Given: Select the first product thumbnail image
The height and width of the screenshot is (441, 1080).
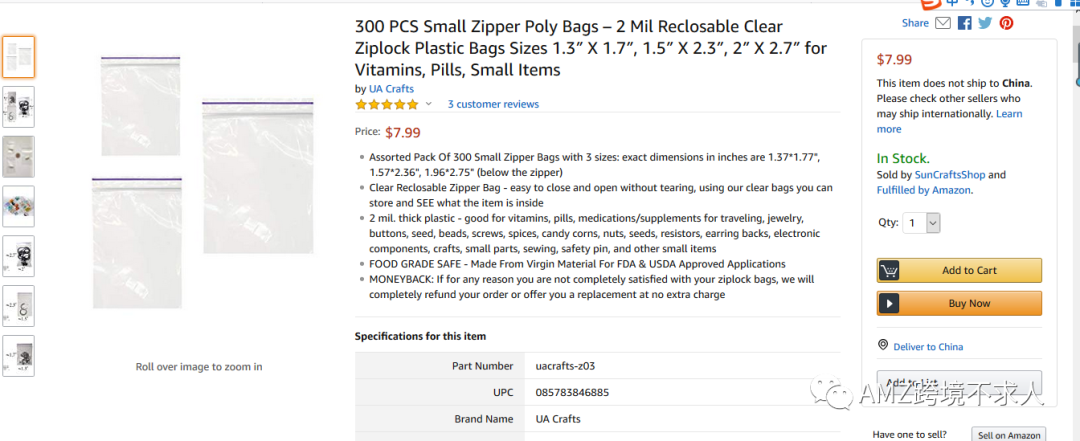Looking at the screenshot, I should coord(18,57).
